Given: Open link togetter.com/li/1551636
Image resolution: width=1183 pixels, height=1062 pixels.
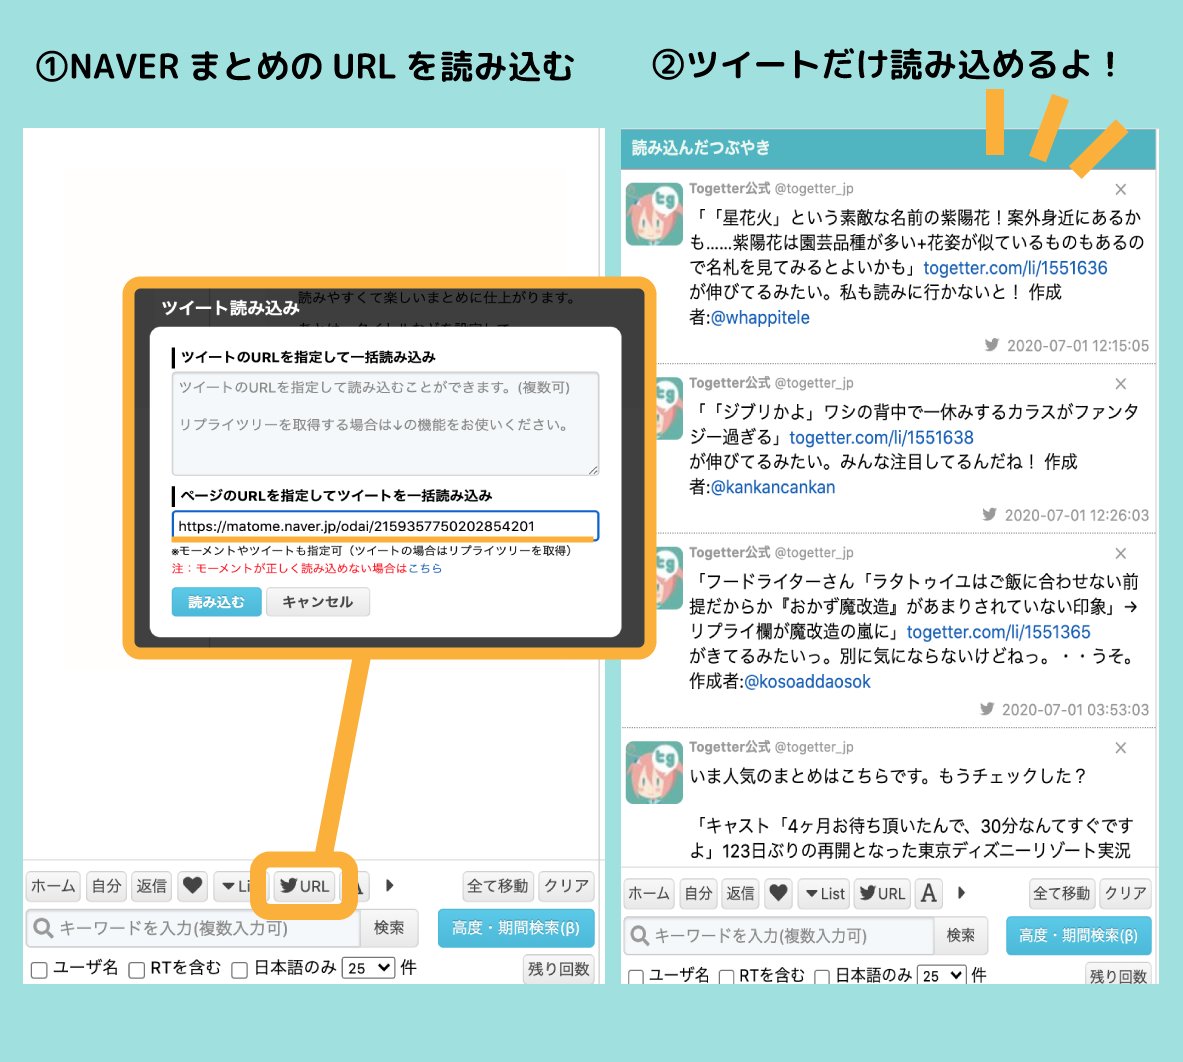Looking at the screenshot, I should (x=1015, y=268).
